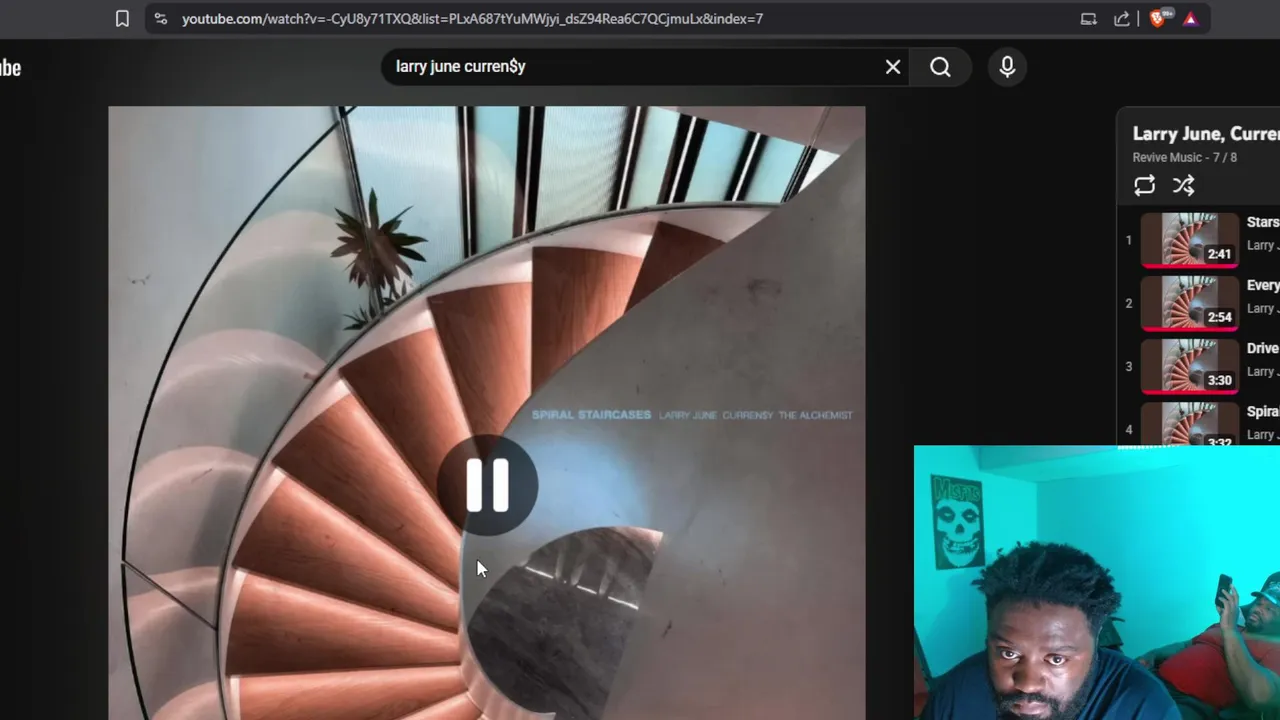Share this page using the address bar icon
Viewport: 1280px width, 720px height.
[x=1122, y=18]
